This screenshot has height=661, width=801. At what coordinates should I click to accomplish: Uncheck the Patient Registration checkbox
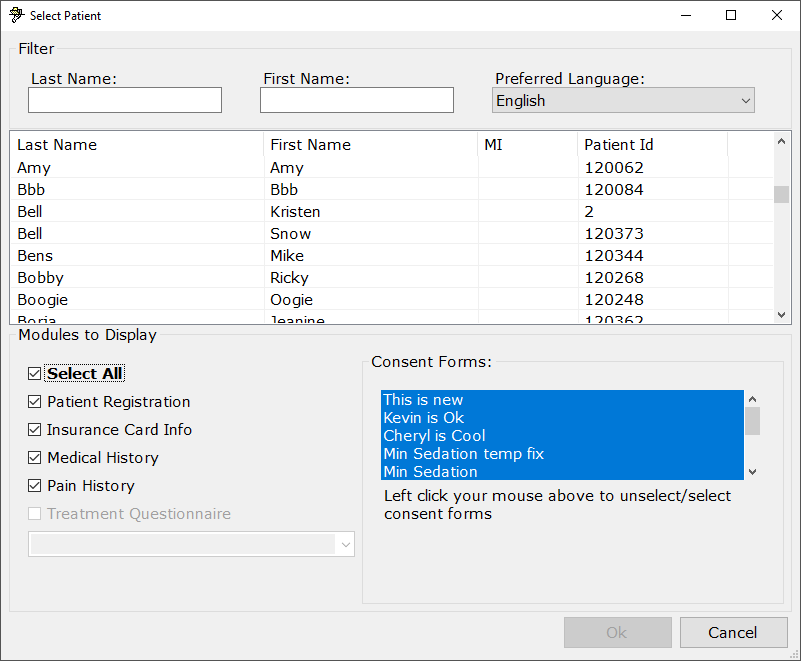point(35,402)
